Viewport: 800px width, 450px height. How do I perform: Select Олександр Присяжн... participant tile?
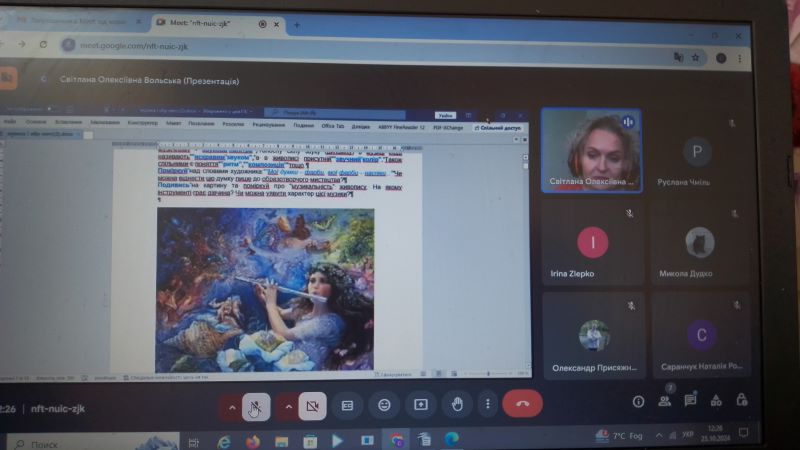coord(594,335)
